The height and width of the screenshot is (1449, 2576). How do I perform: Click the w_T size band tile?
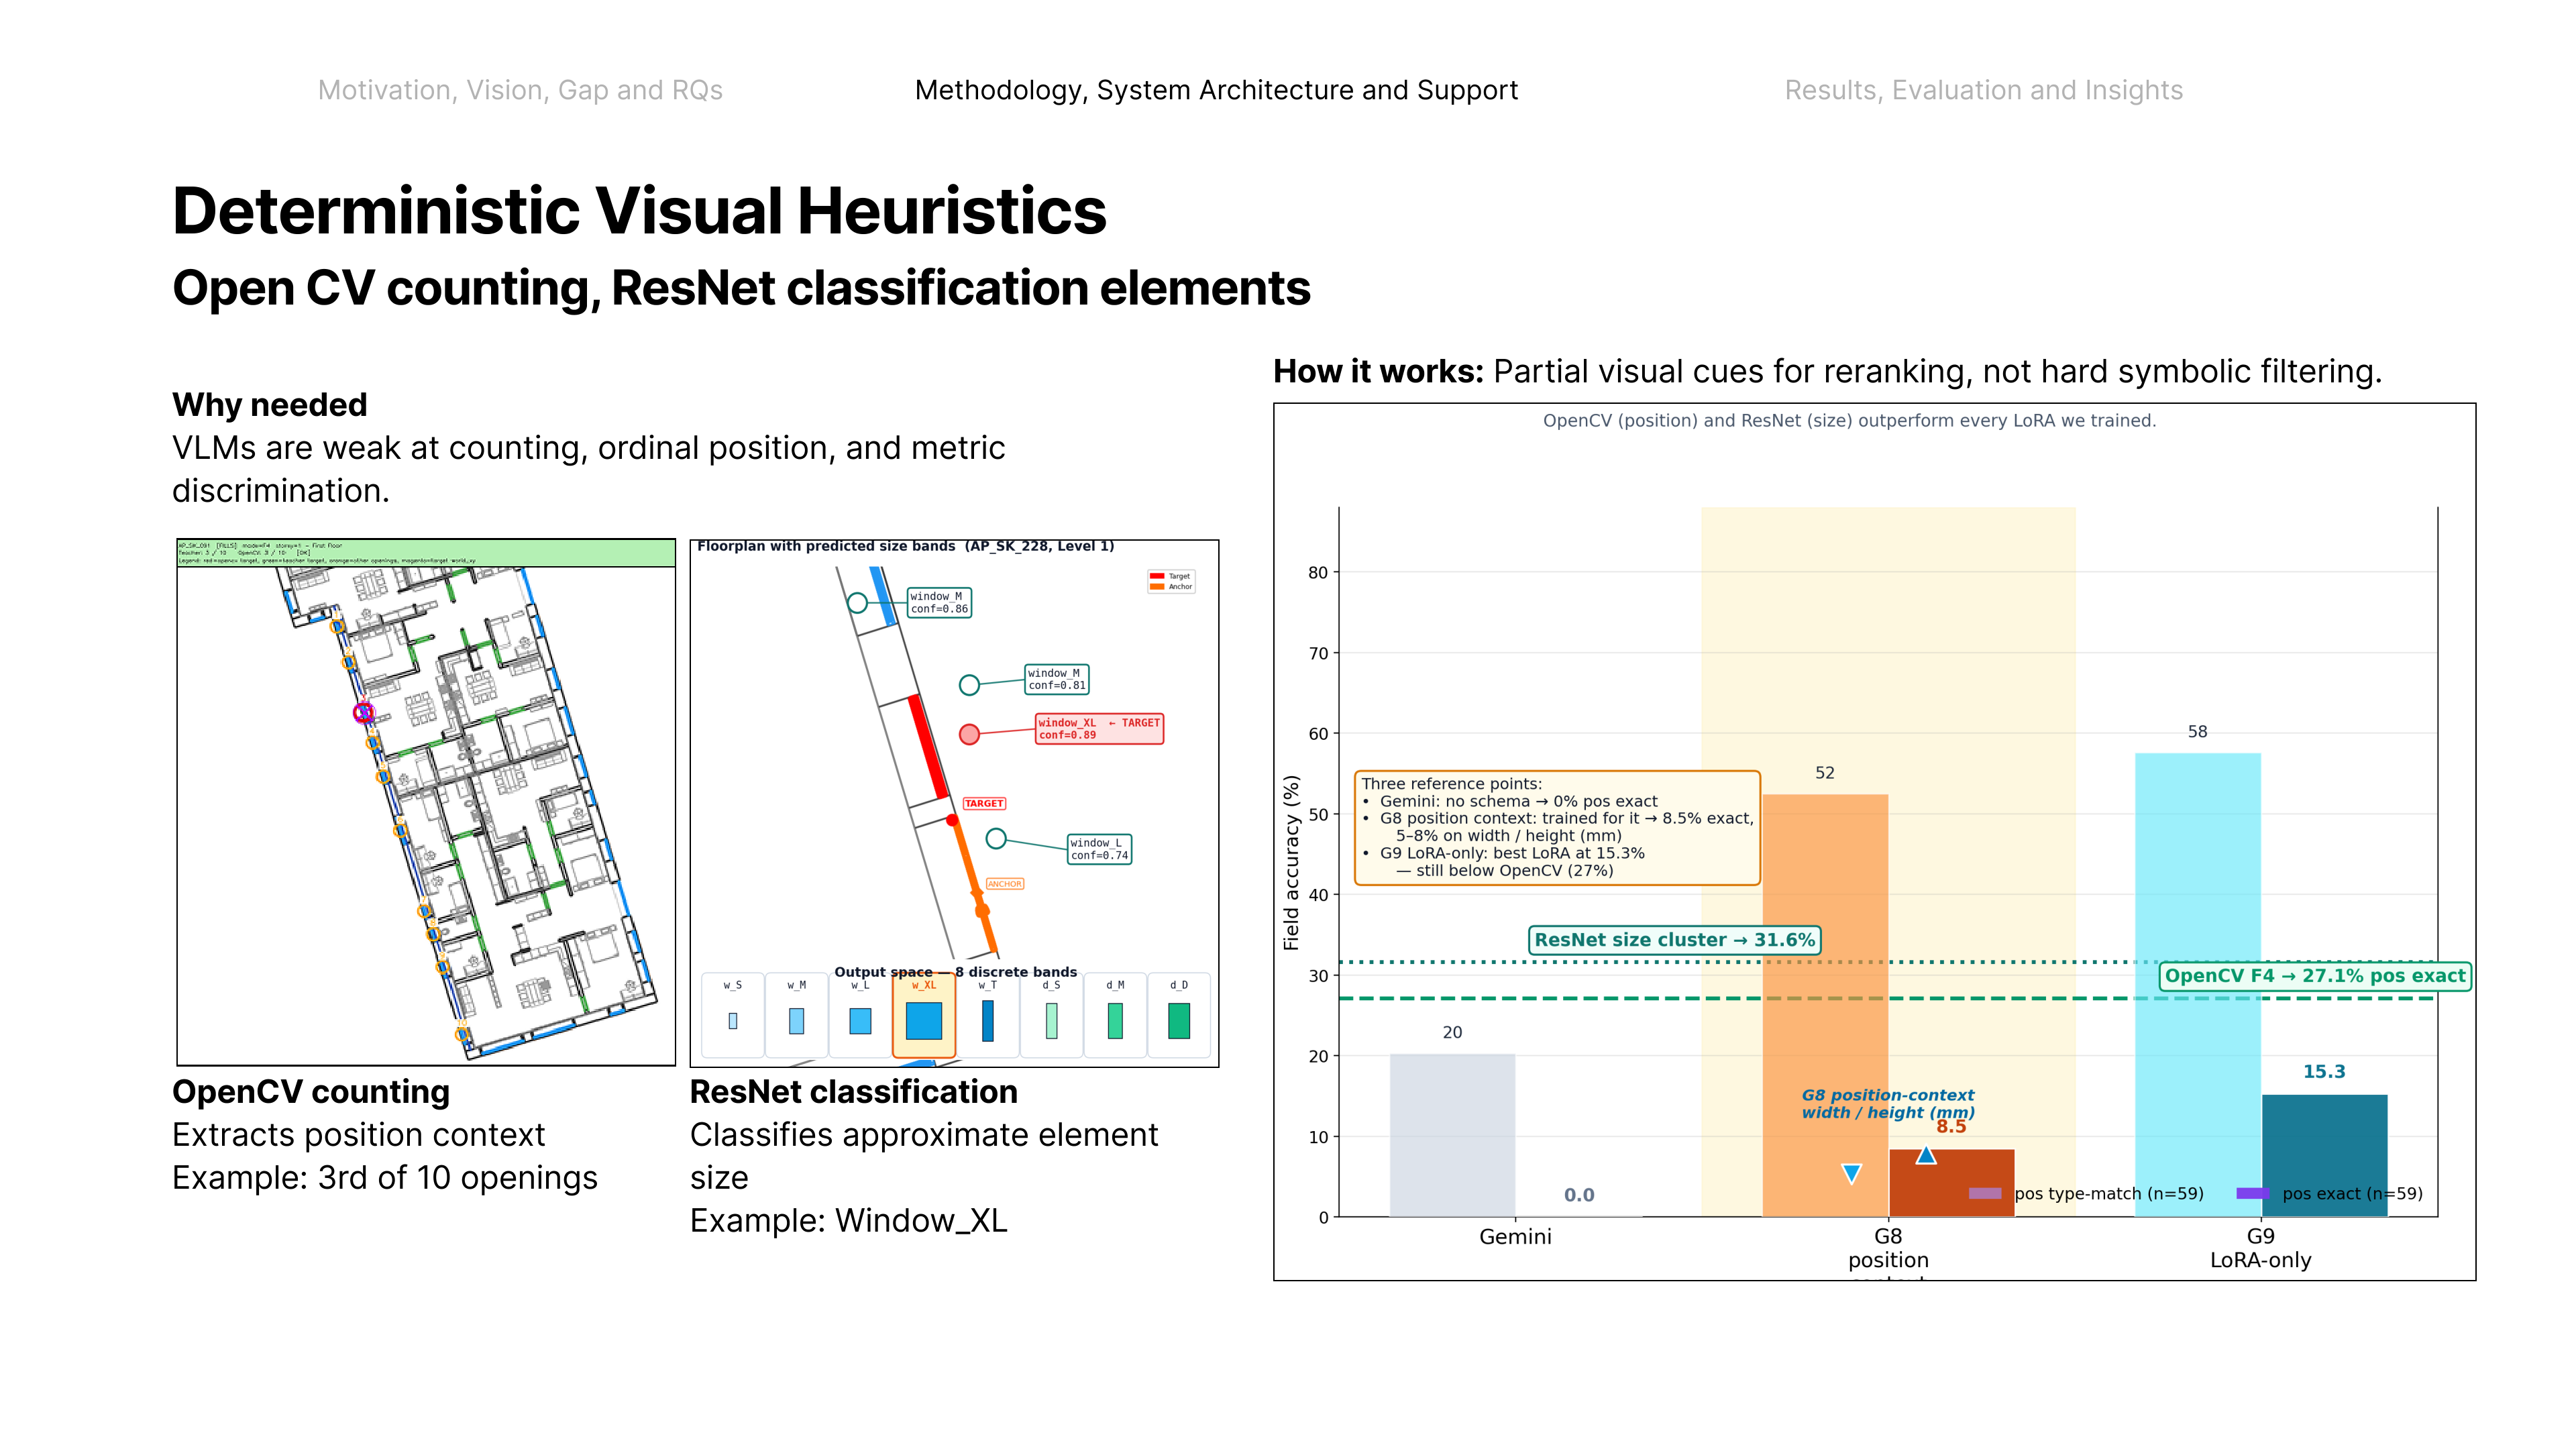tap(988, 1014)
